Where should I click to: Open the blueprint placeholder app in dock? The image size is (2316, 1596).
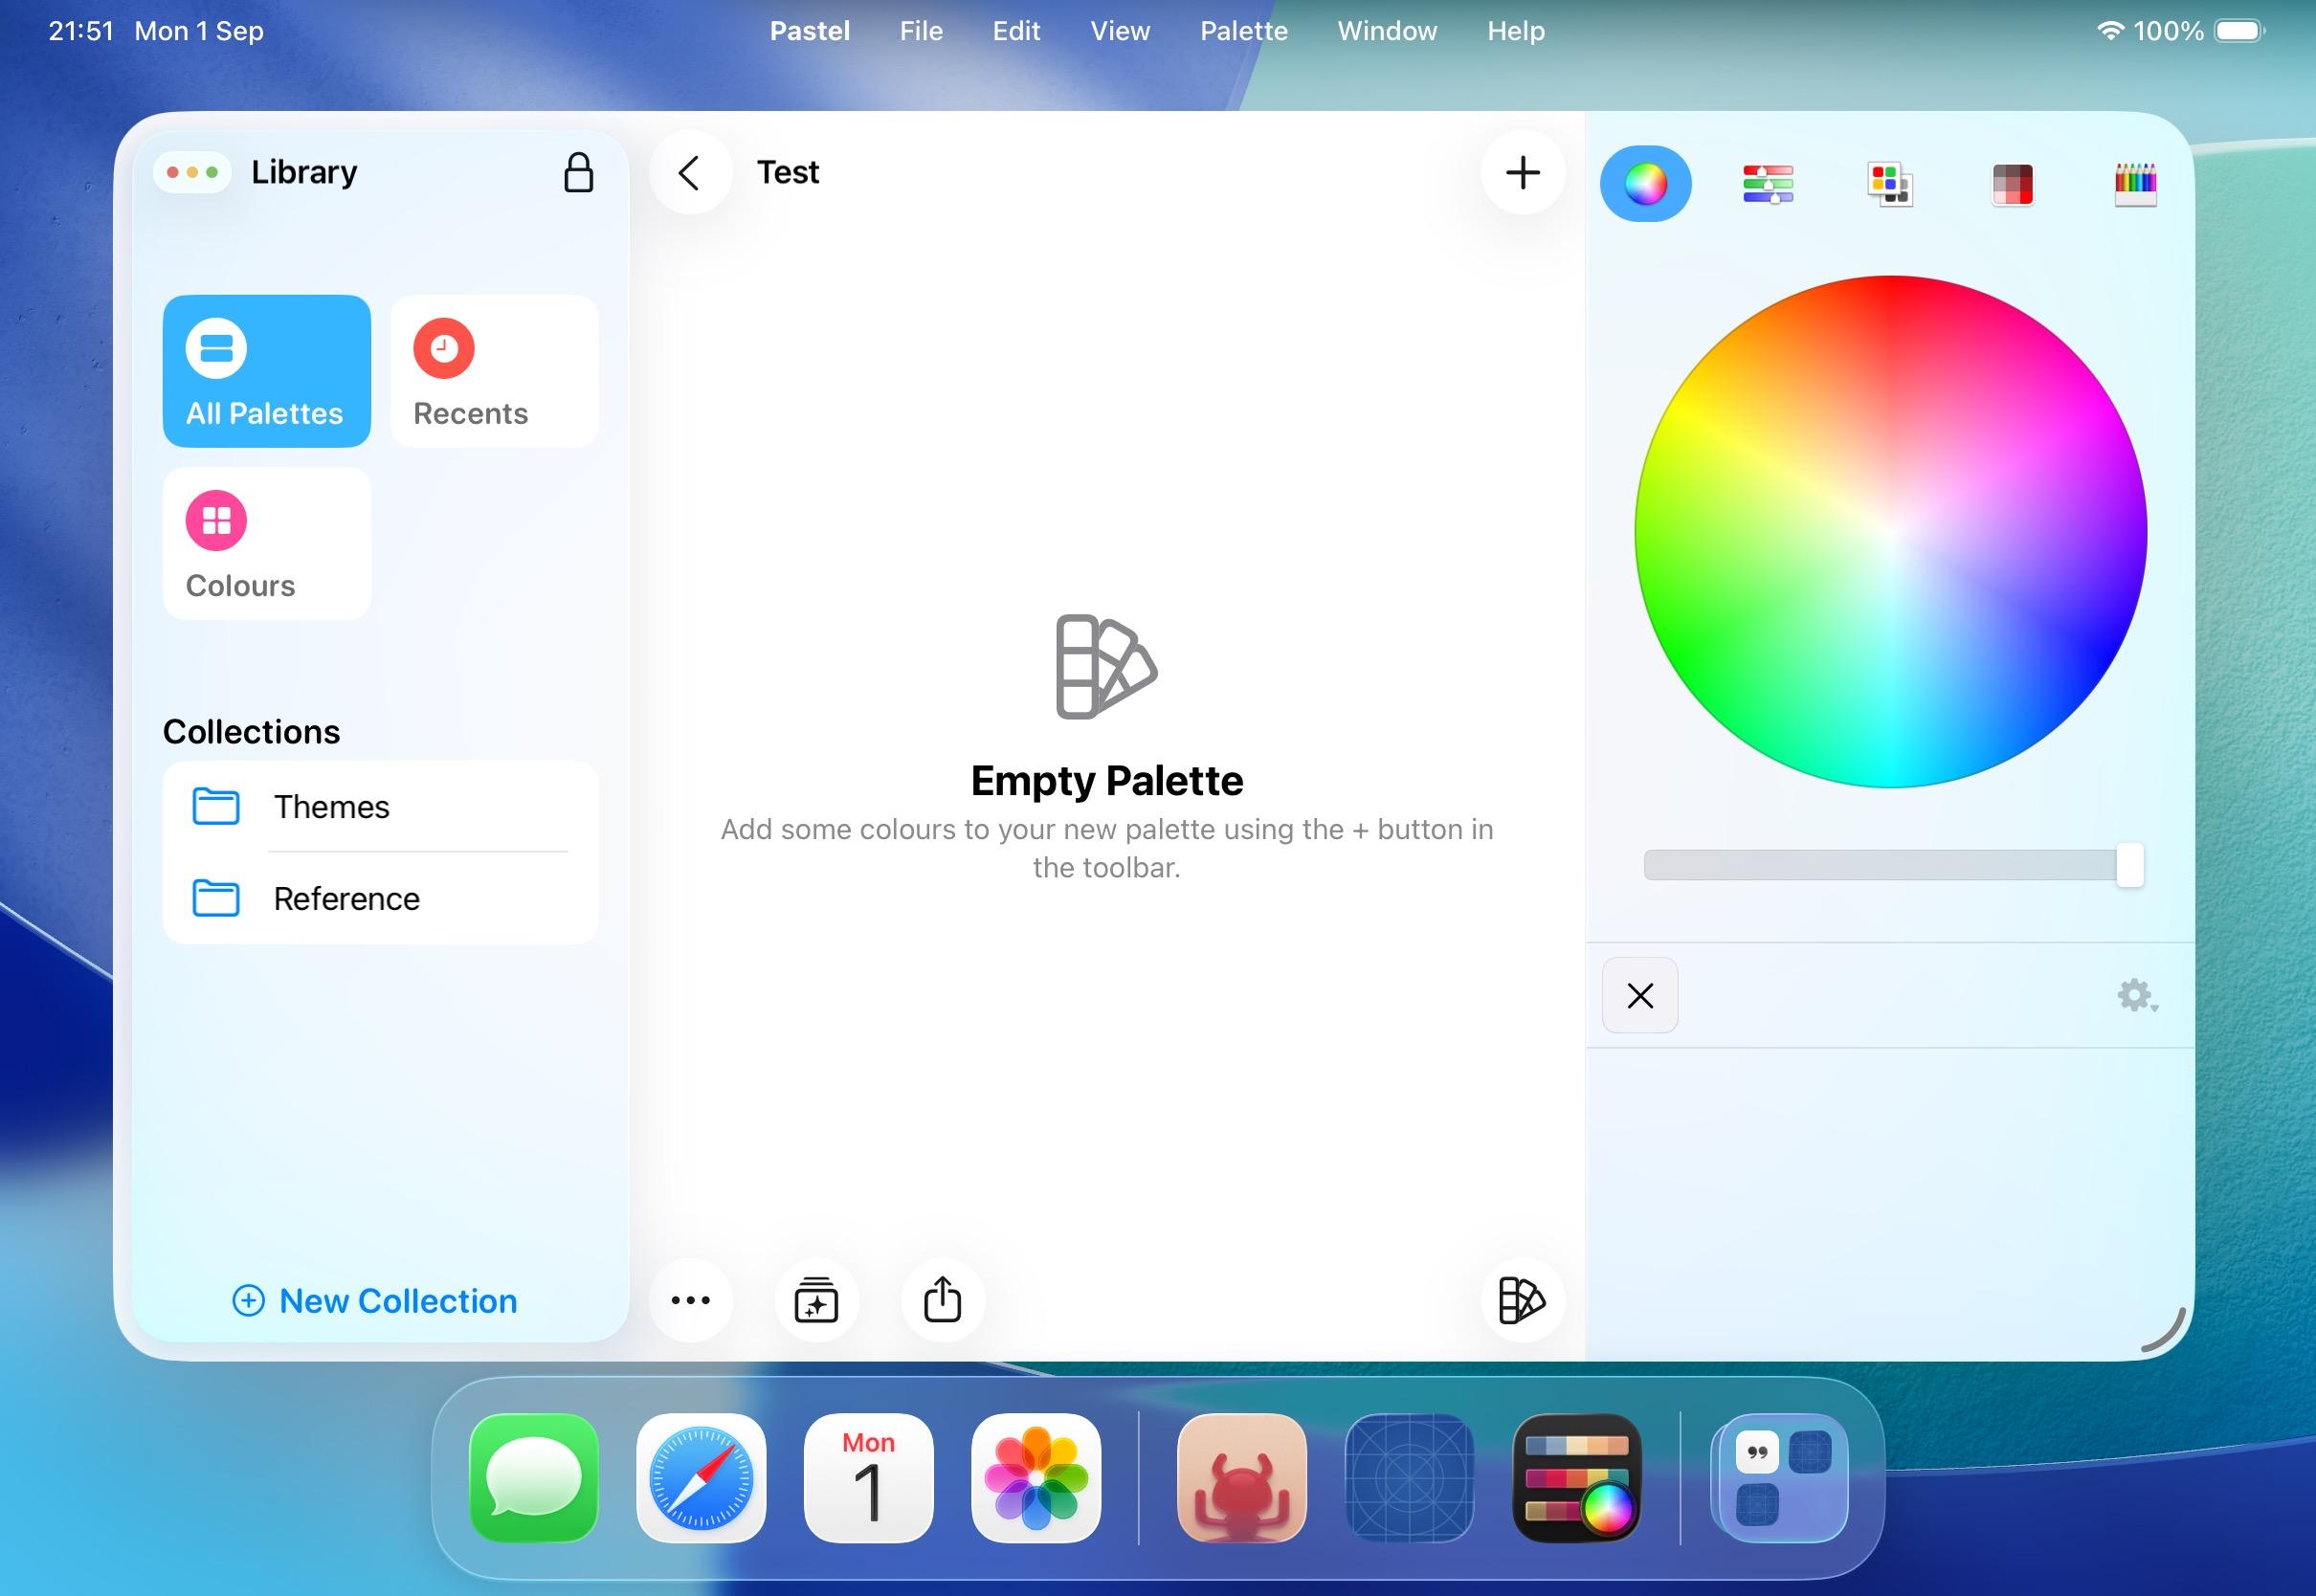pos(1409,1477)
